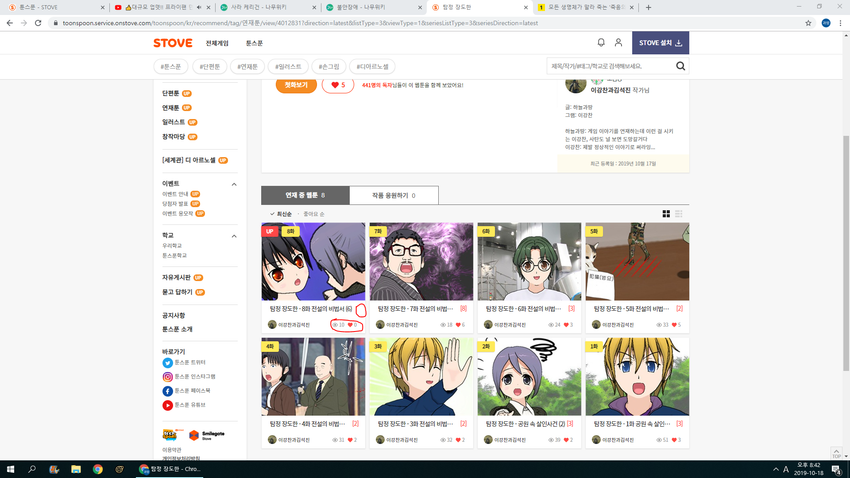This screenshot has width=850, height=478.
Task: Open the notification center in the system tray
Action: coord(836,469)
